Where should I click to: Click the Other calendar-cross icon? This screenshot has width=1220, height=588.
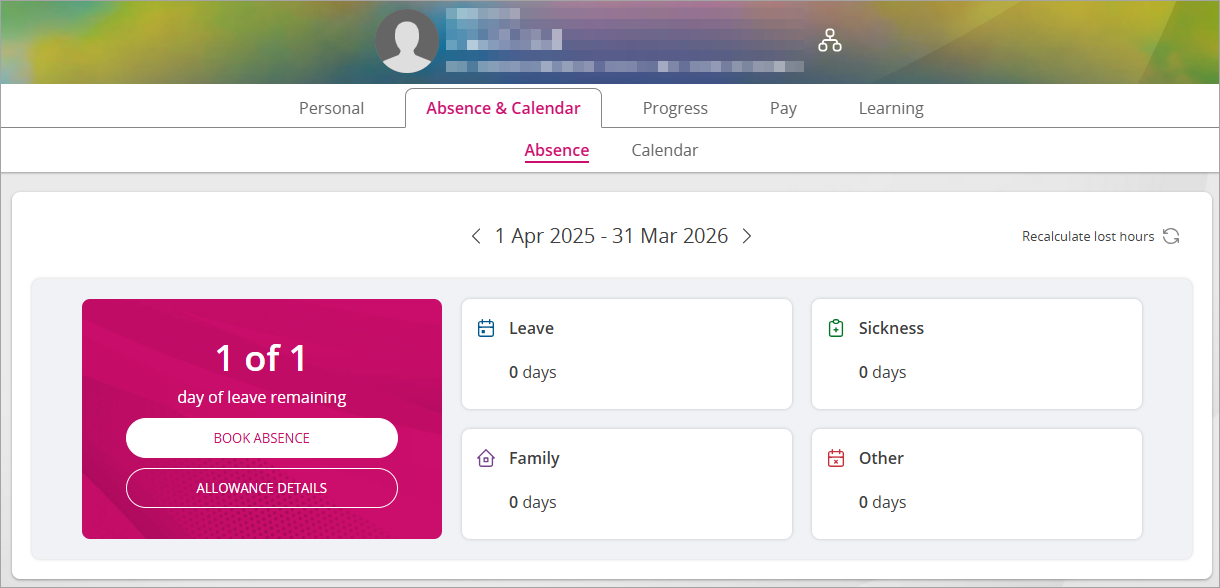(836, 458)
